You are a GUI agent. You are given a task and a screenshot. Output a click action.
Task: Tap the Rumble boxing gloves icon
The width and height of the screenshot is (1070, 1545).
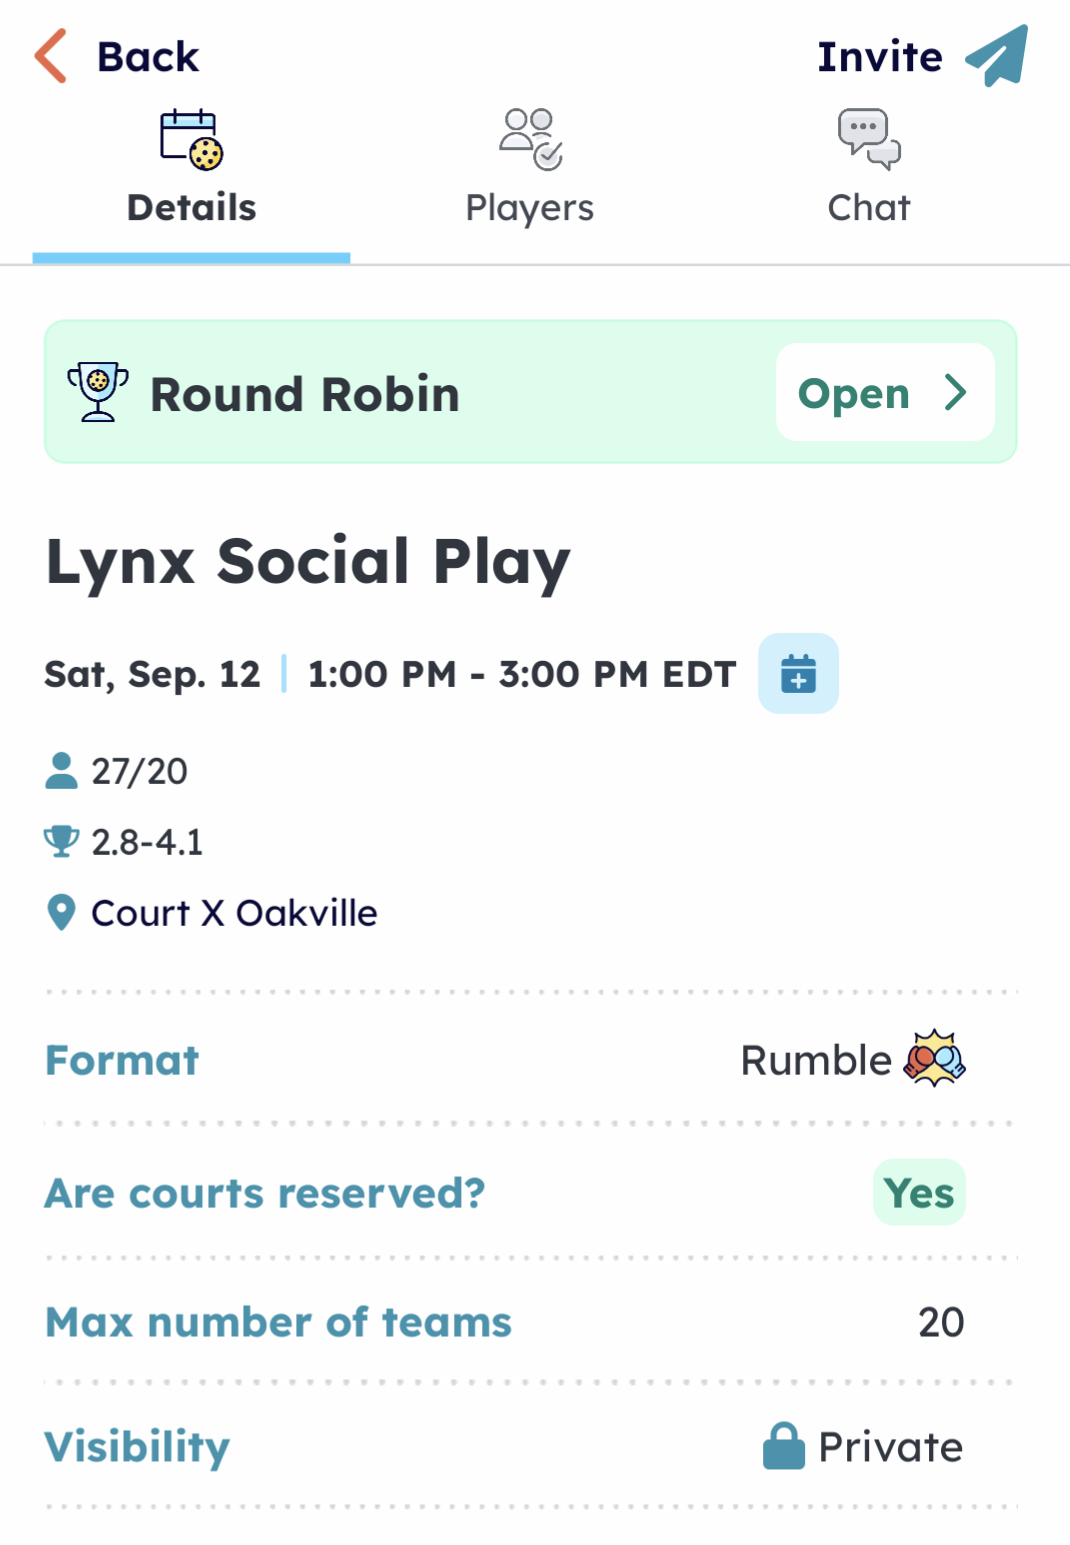[935, 1058]
